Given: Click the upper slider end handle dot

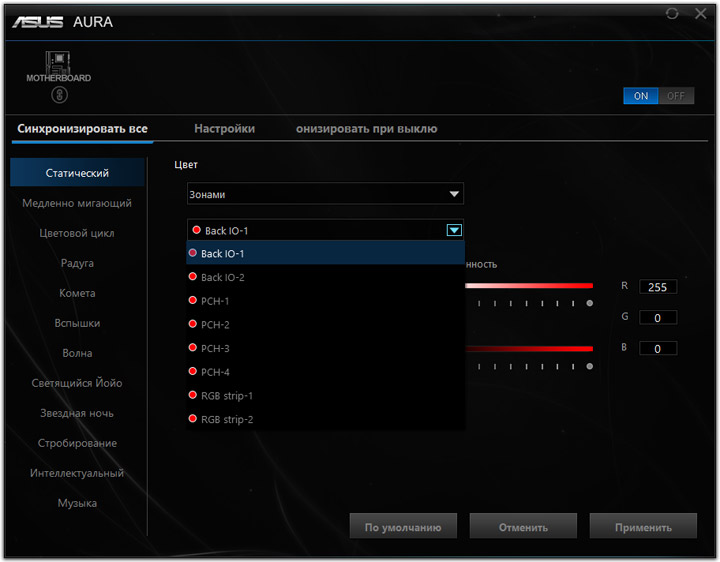Looking at the screenshot, I should coord(590,303).
